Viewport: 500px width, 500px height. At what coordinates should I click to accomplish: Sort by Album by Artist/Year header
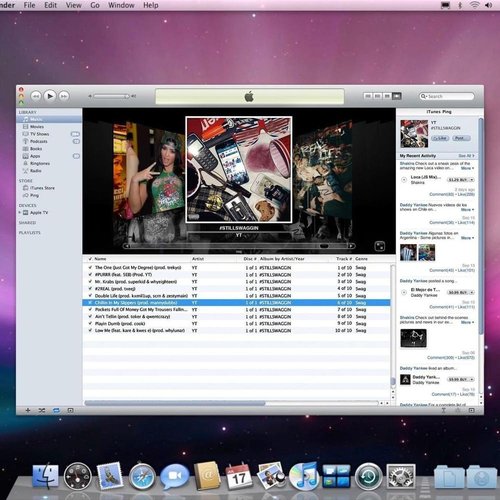click(x=293, y=259)
